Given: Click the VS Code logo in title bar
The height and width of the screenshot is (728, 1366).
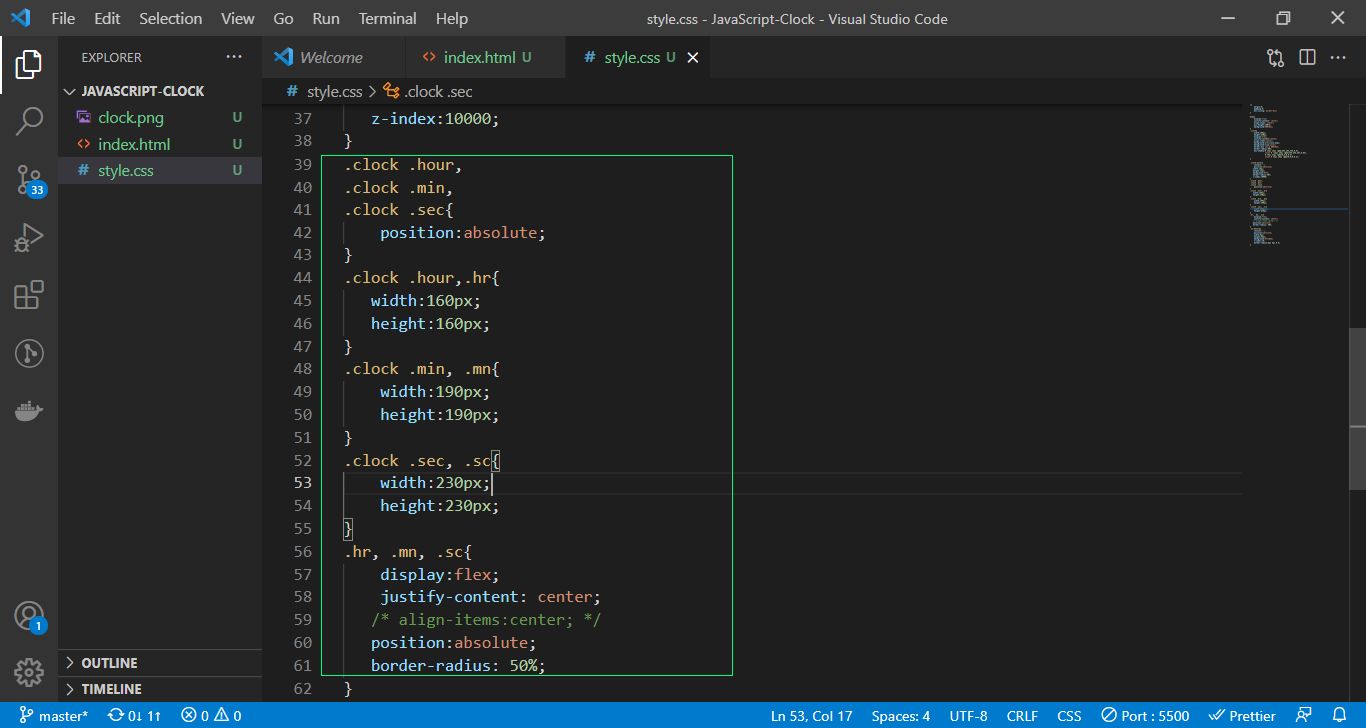Looking at the screenshot, I should [x=20, y=18].
